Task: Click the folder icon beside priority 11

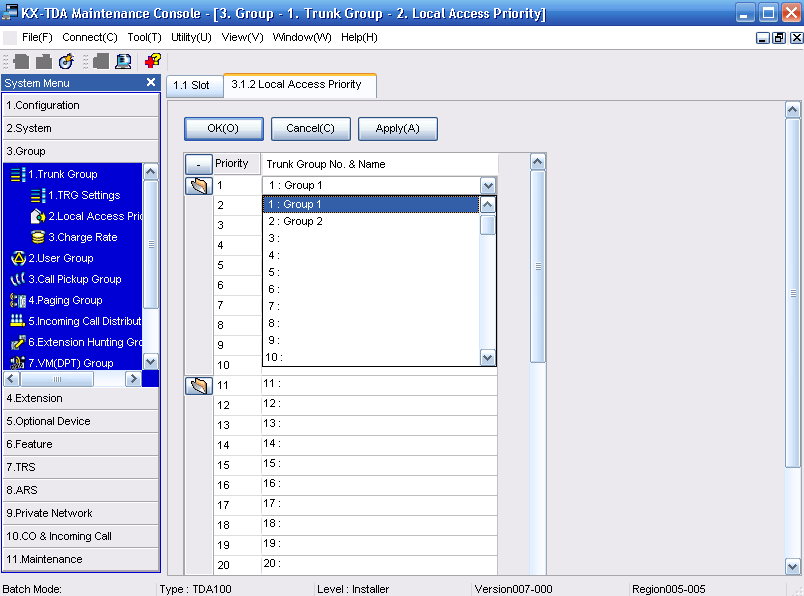Action: [198, 386]
